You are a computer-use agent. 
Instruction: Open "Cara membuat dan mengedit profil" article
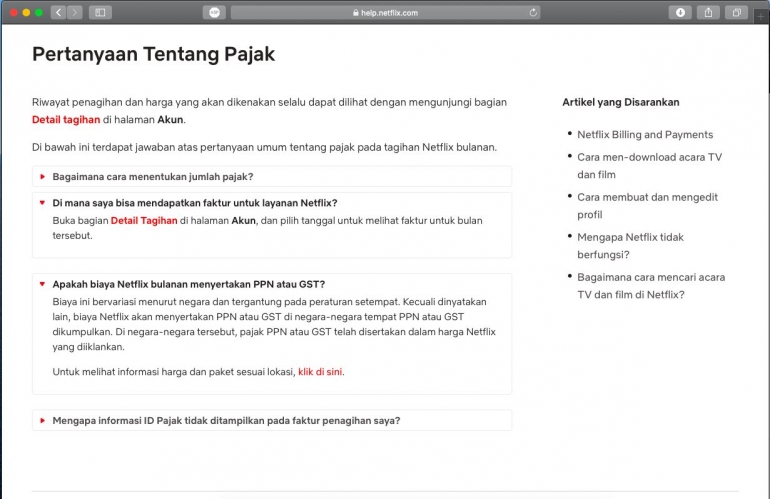tap(647, 205)
